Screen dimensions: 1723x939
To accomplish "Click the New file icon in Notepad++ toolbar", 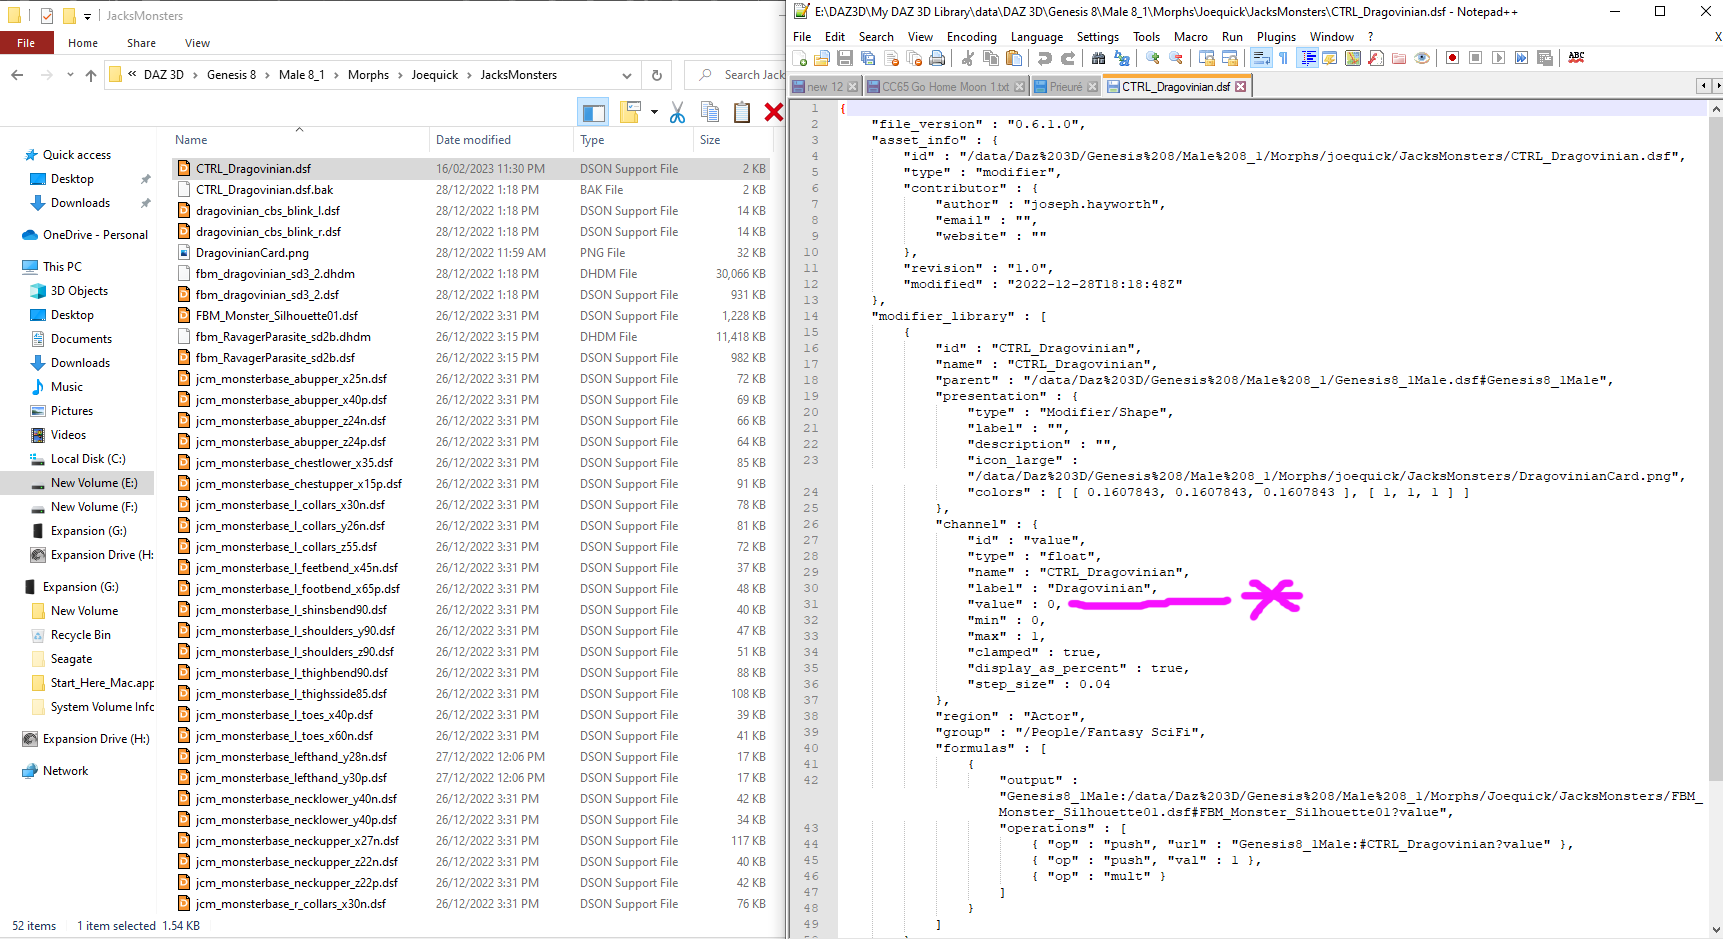I will pyautogui.click(x=800, y=58).
